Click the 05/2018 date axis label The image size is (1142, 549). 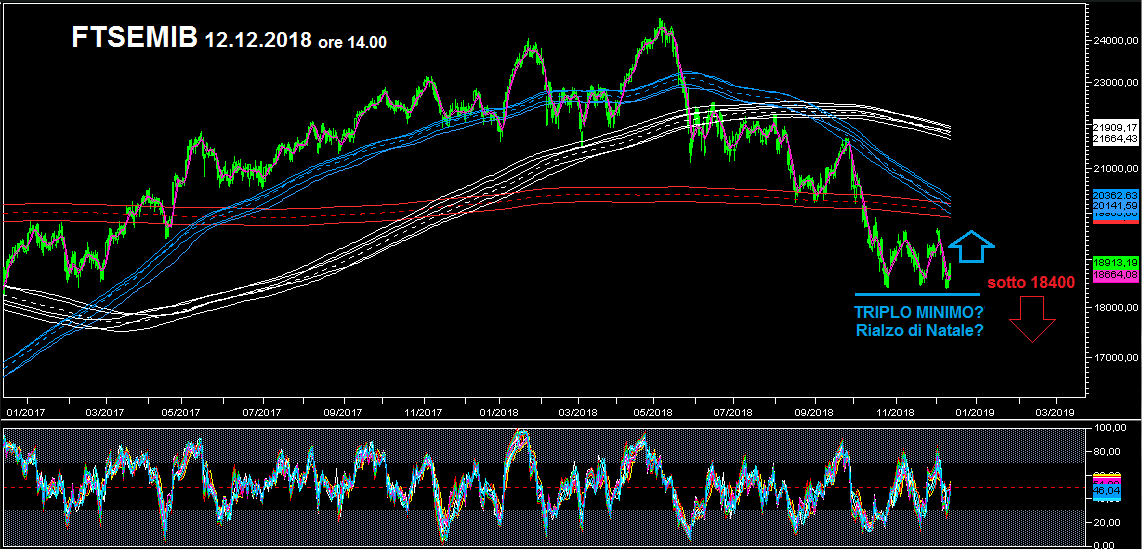pyautogui.click(x=653, y=411)
